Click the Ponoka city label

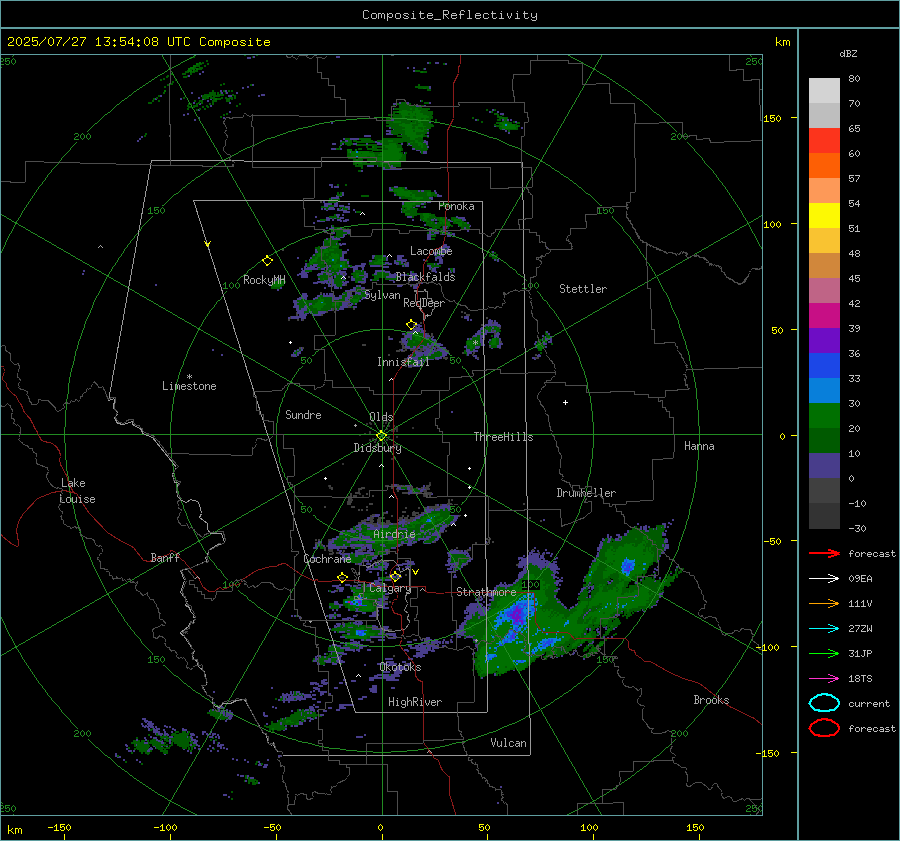pos(456,206)
